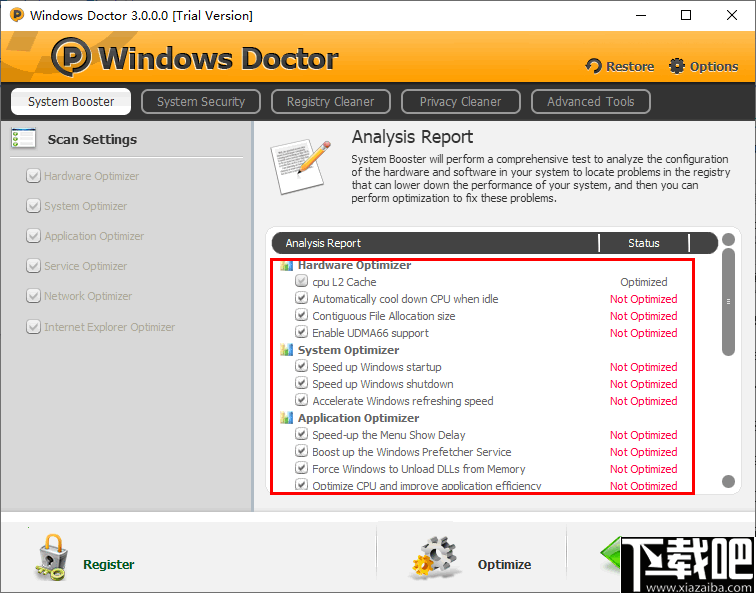Image resolution: width=756 pixels, height=593 pixels.
Task: Uncheck Enable UDMA66 support
Action: click(301, 332)
